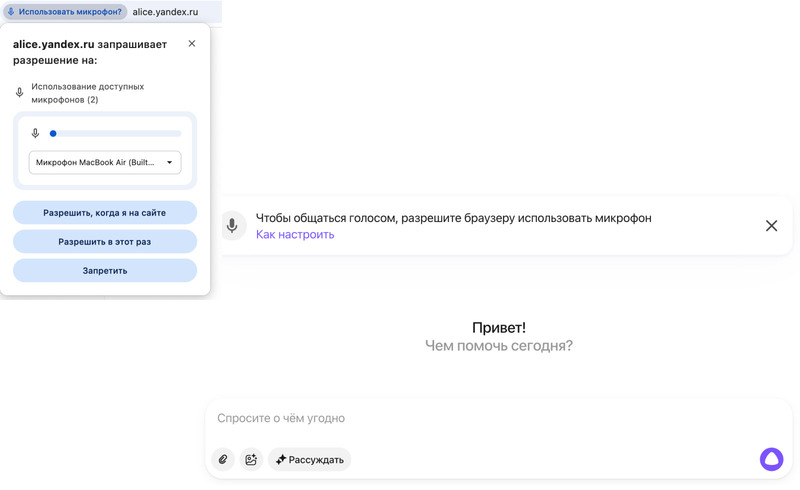Deny microphone access with "Запретить"
Viewport: 800px width, 490px height.
click(105, 271)
